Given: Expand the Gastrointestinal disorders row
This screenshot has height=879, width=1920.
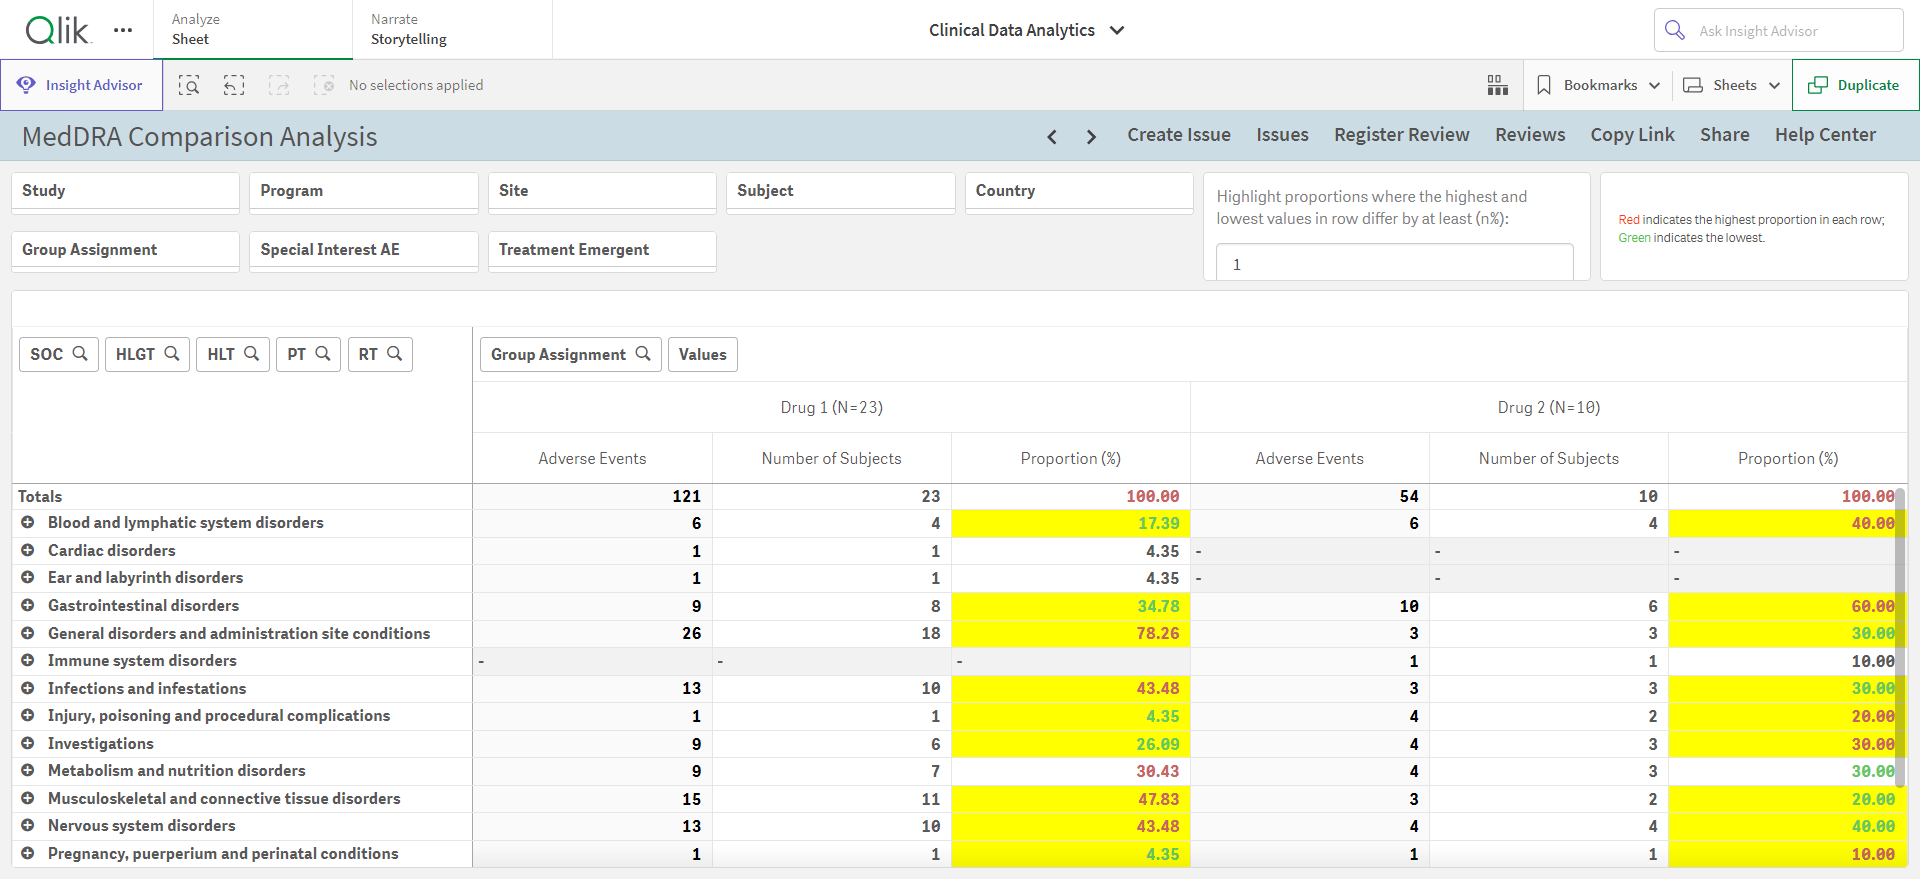Looking at the screenshot, I should 28,605.
